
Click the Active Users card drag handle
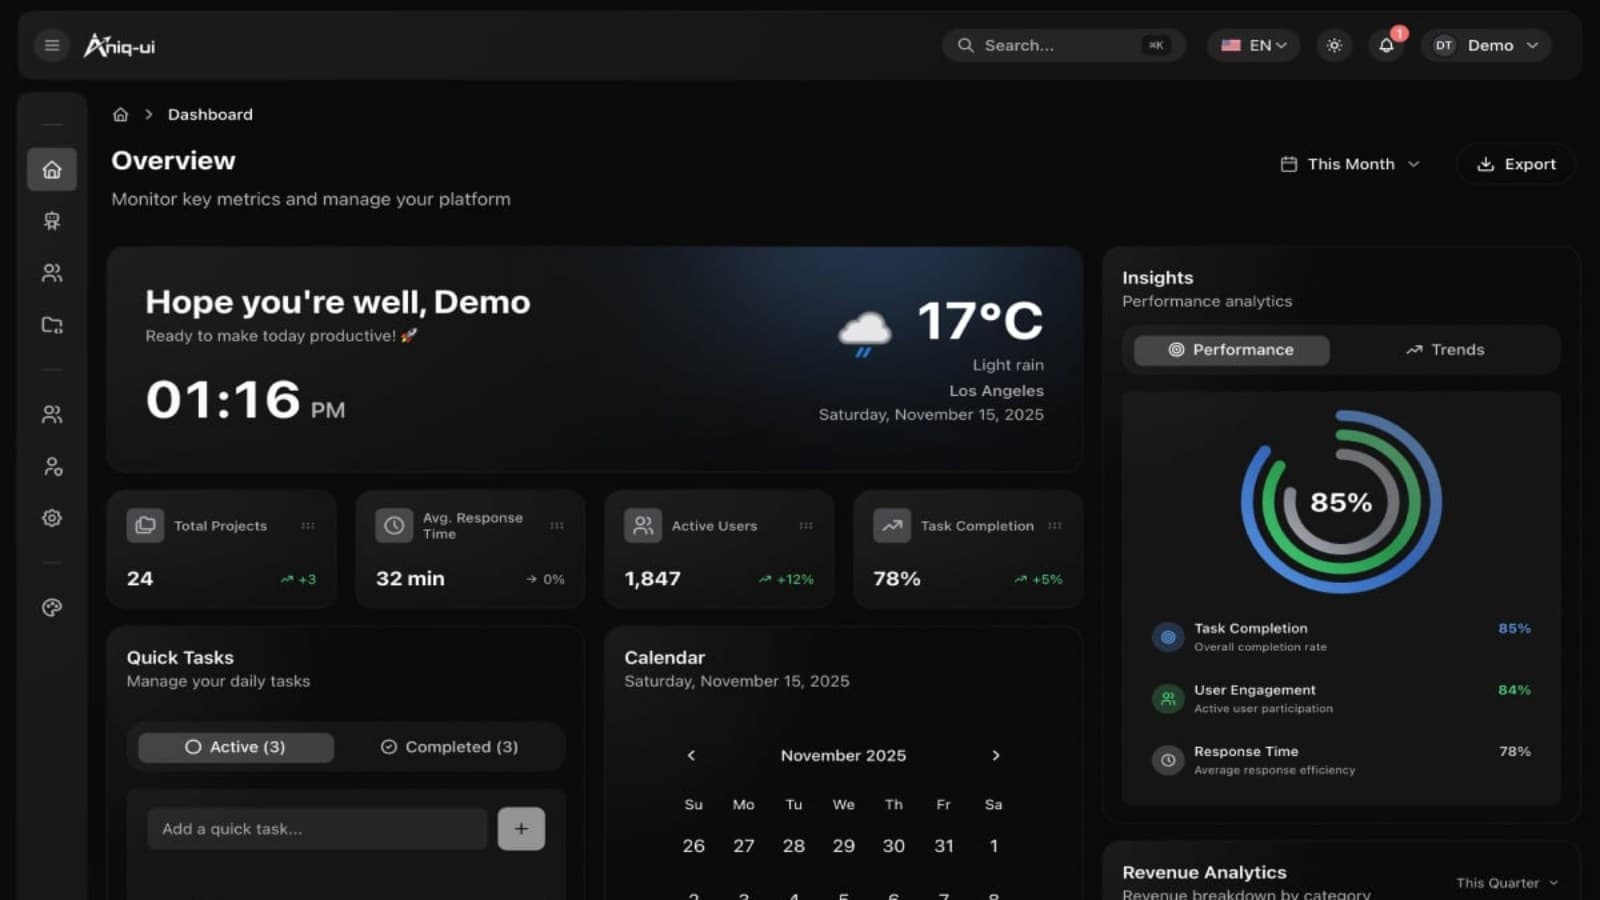point(806,525)
